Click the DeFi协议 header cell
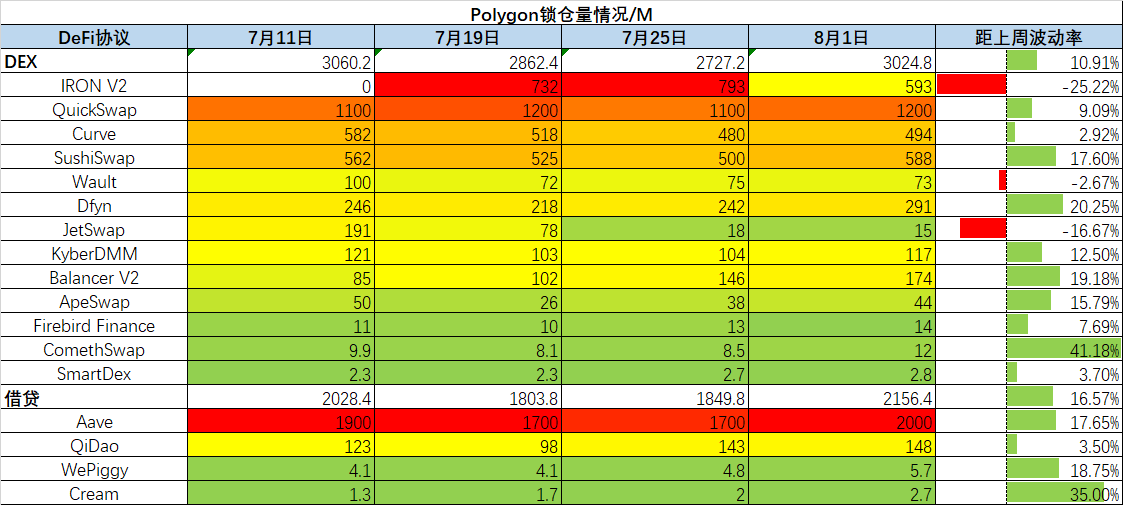Image resolution: width=1123 pixels, height=505 pixels. point(94,37)
